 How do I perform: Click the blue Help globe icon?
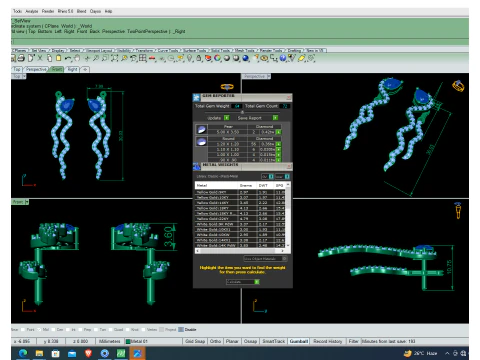pos(283,58)
